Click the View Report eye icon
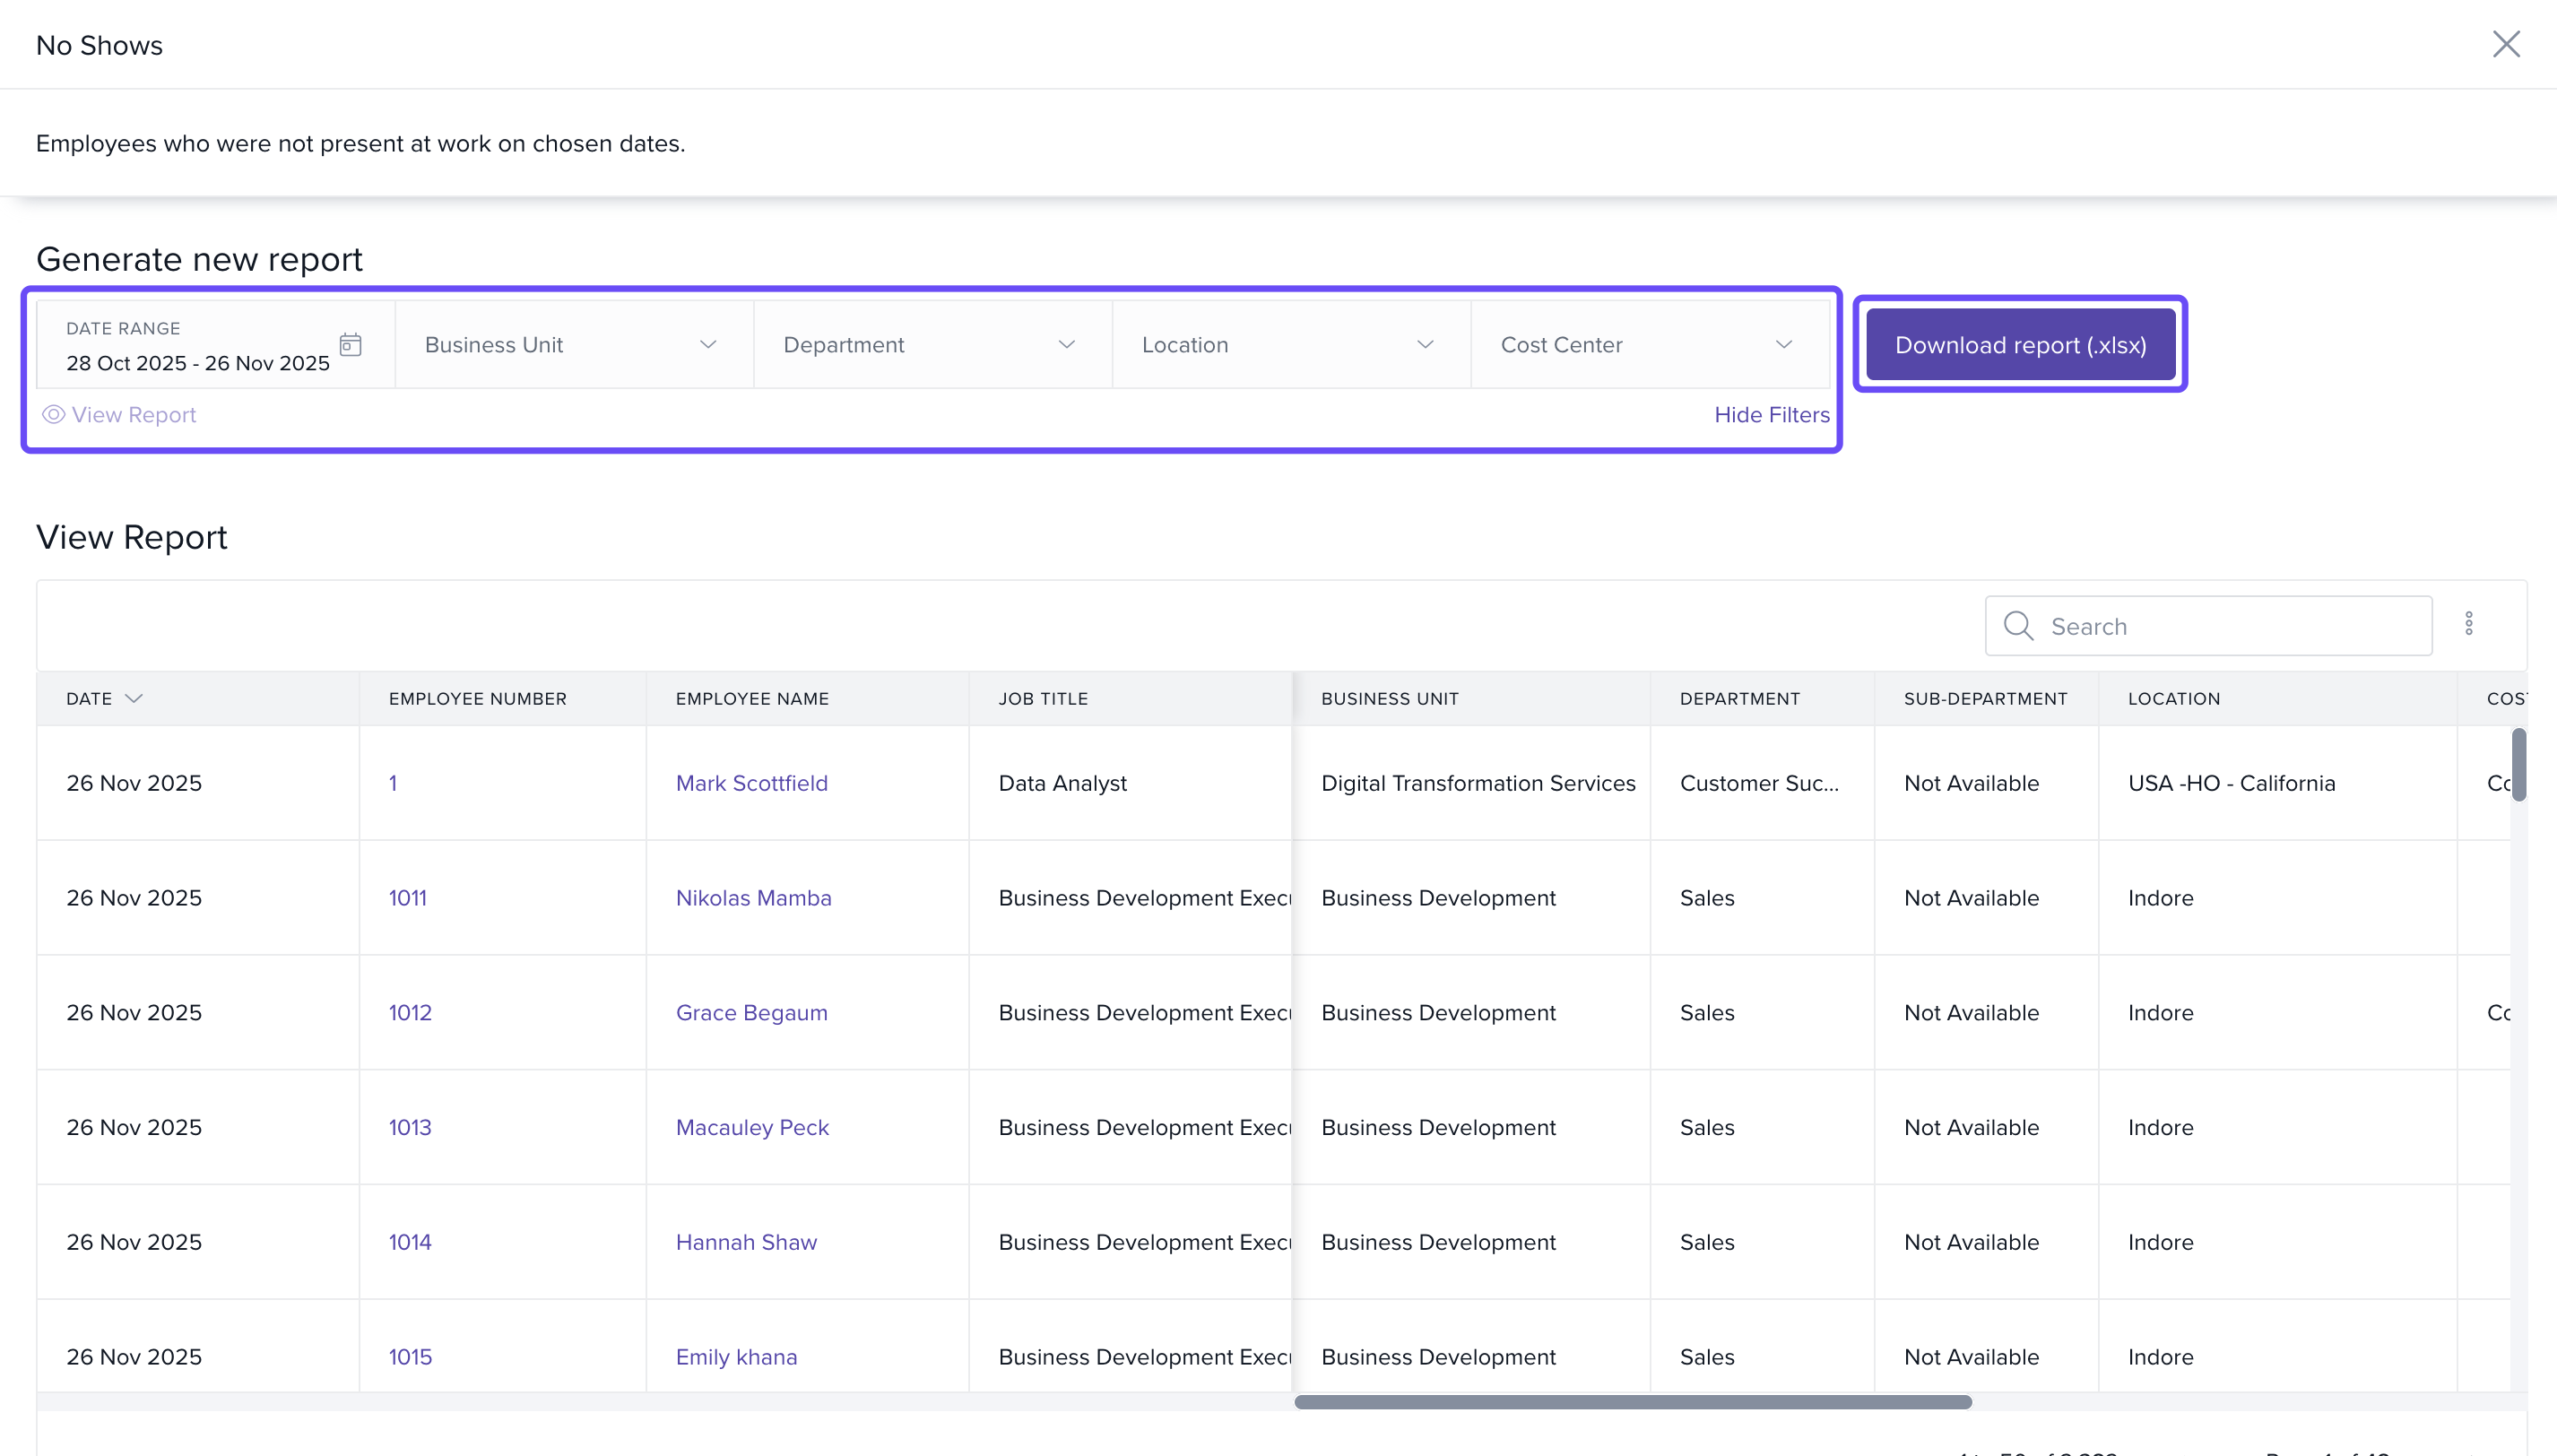Screen dimensions: 2557x1456 pyautogui.click(x=53, y=414)
